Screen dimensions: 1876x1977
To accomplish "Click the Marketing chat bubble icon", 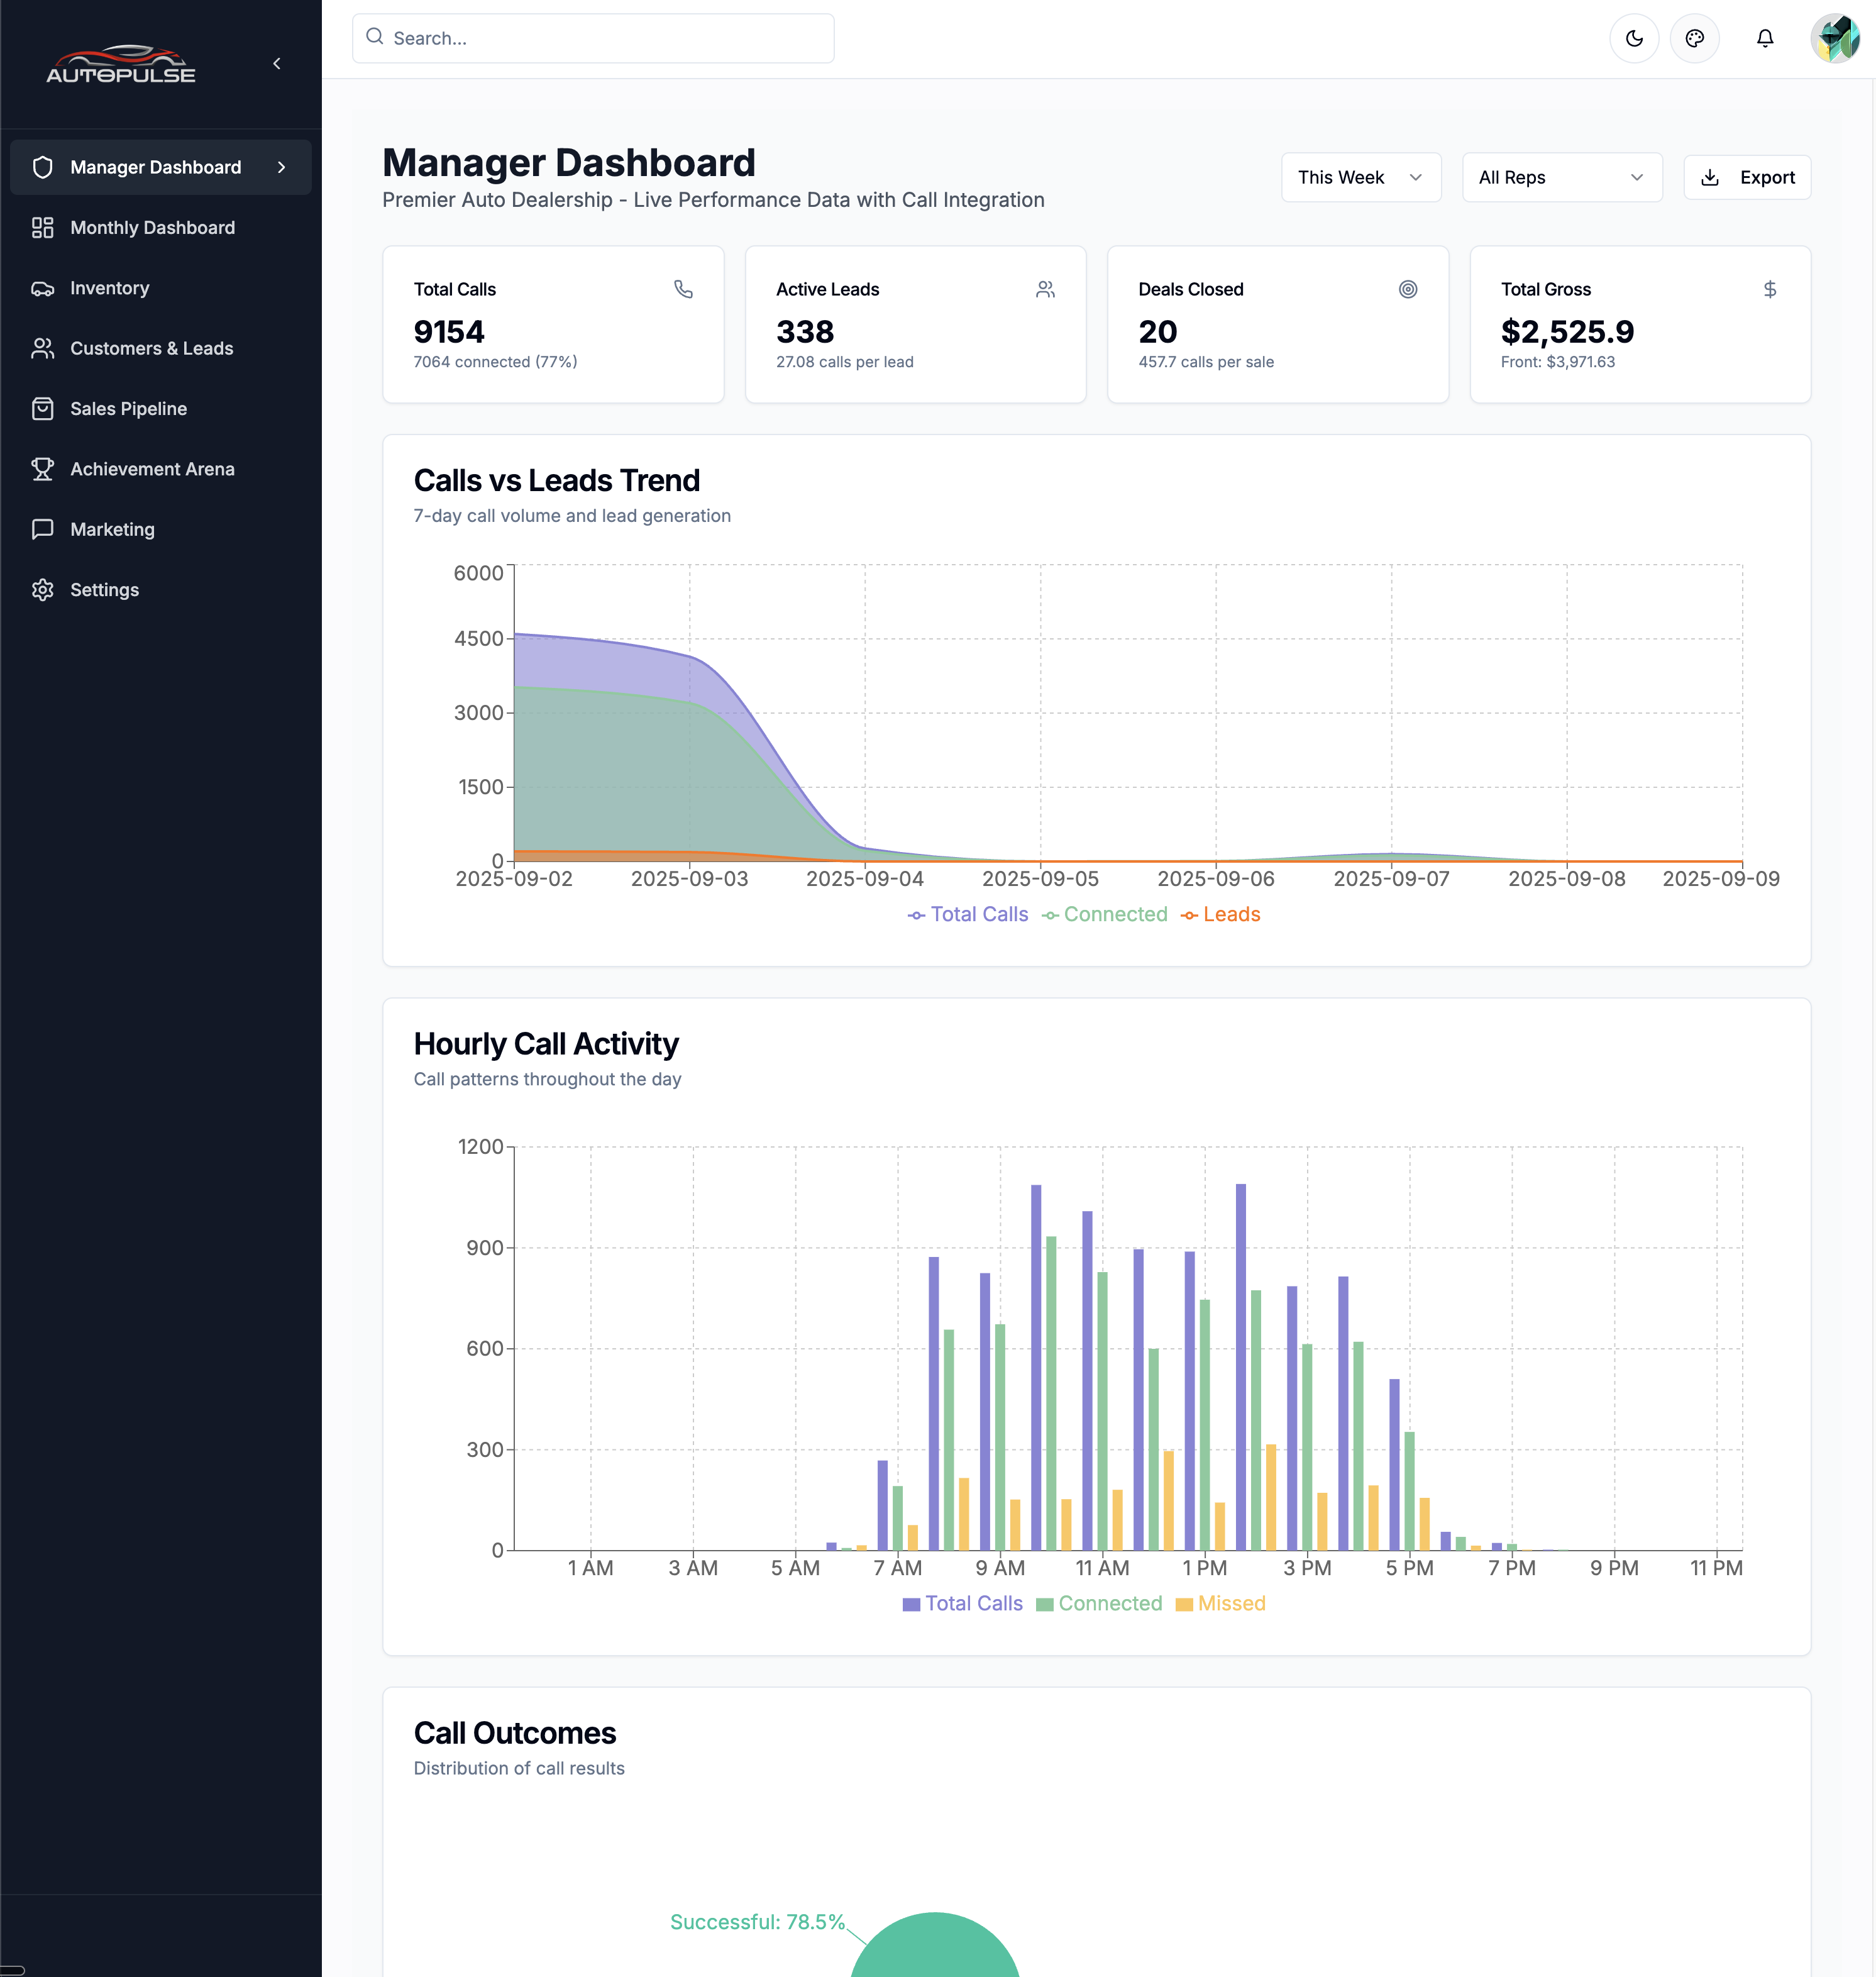I will click(43, 529).
